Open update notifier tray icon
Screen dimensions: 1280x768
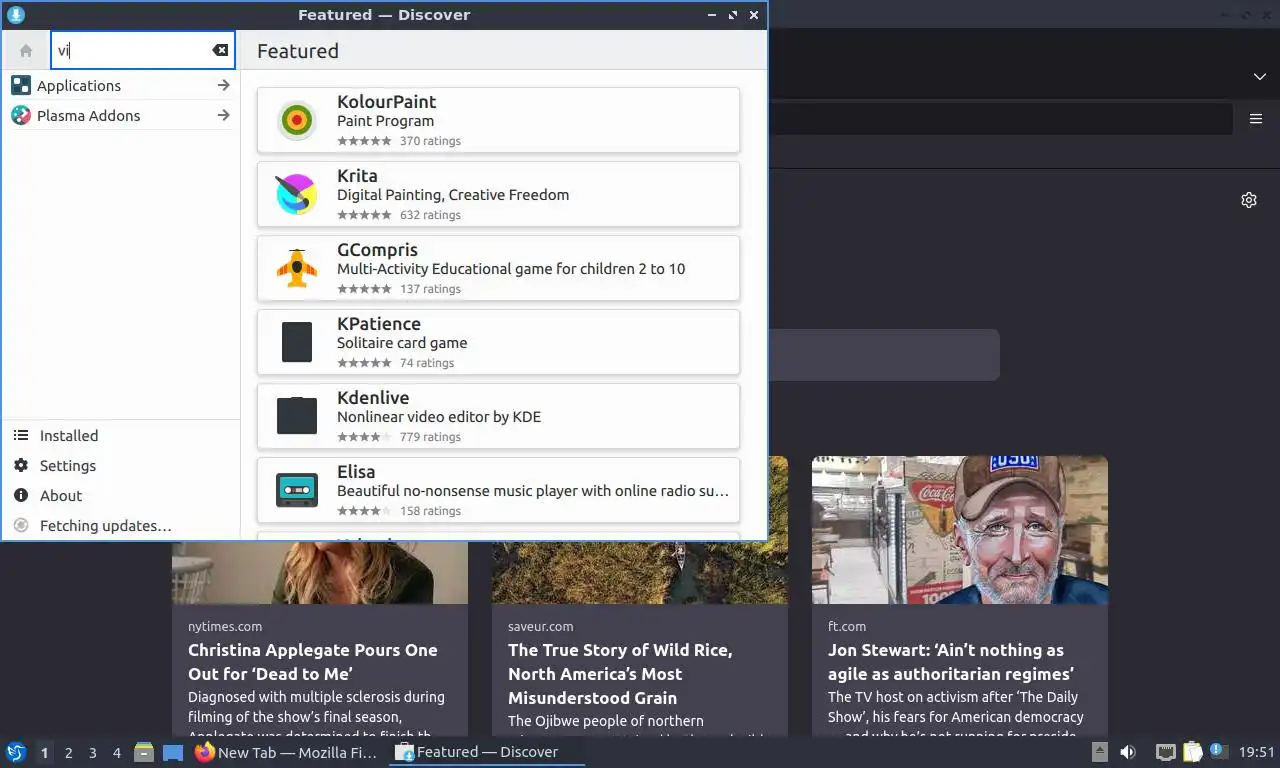pos(1218,751)
